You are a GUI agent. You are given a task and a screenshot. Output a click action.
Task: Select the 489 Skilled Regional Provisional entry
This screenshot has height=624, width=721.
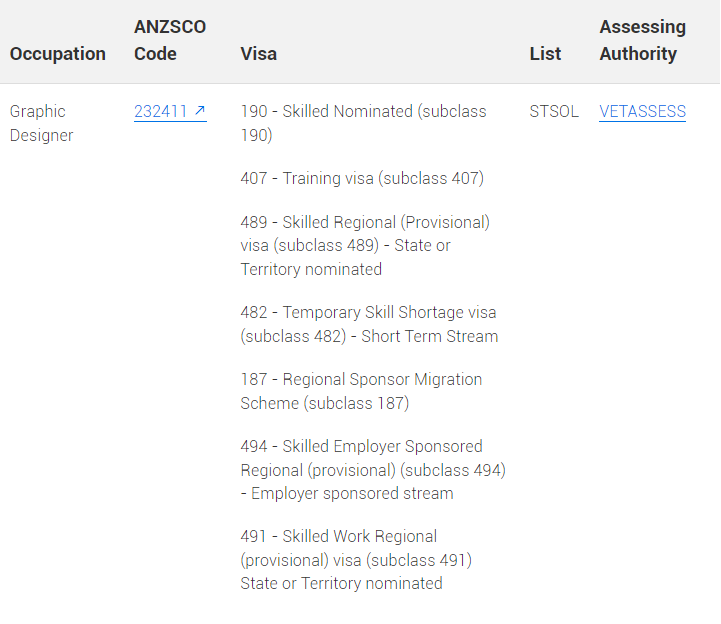pos(365,246)
